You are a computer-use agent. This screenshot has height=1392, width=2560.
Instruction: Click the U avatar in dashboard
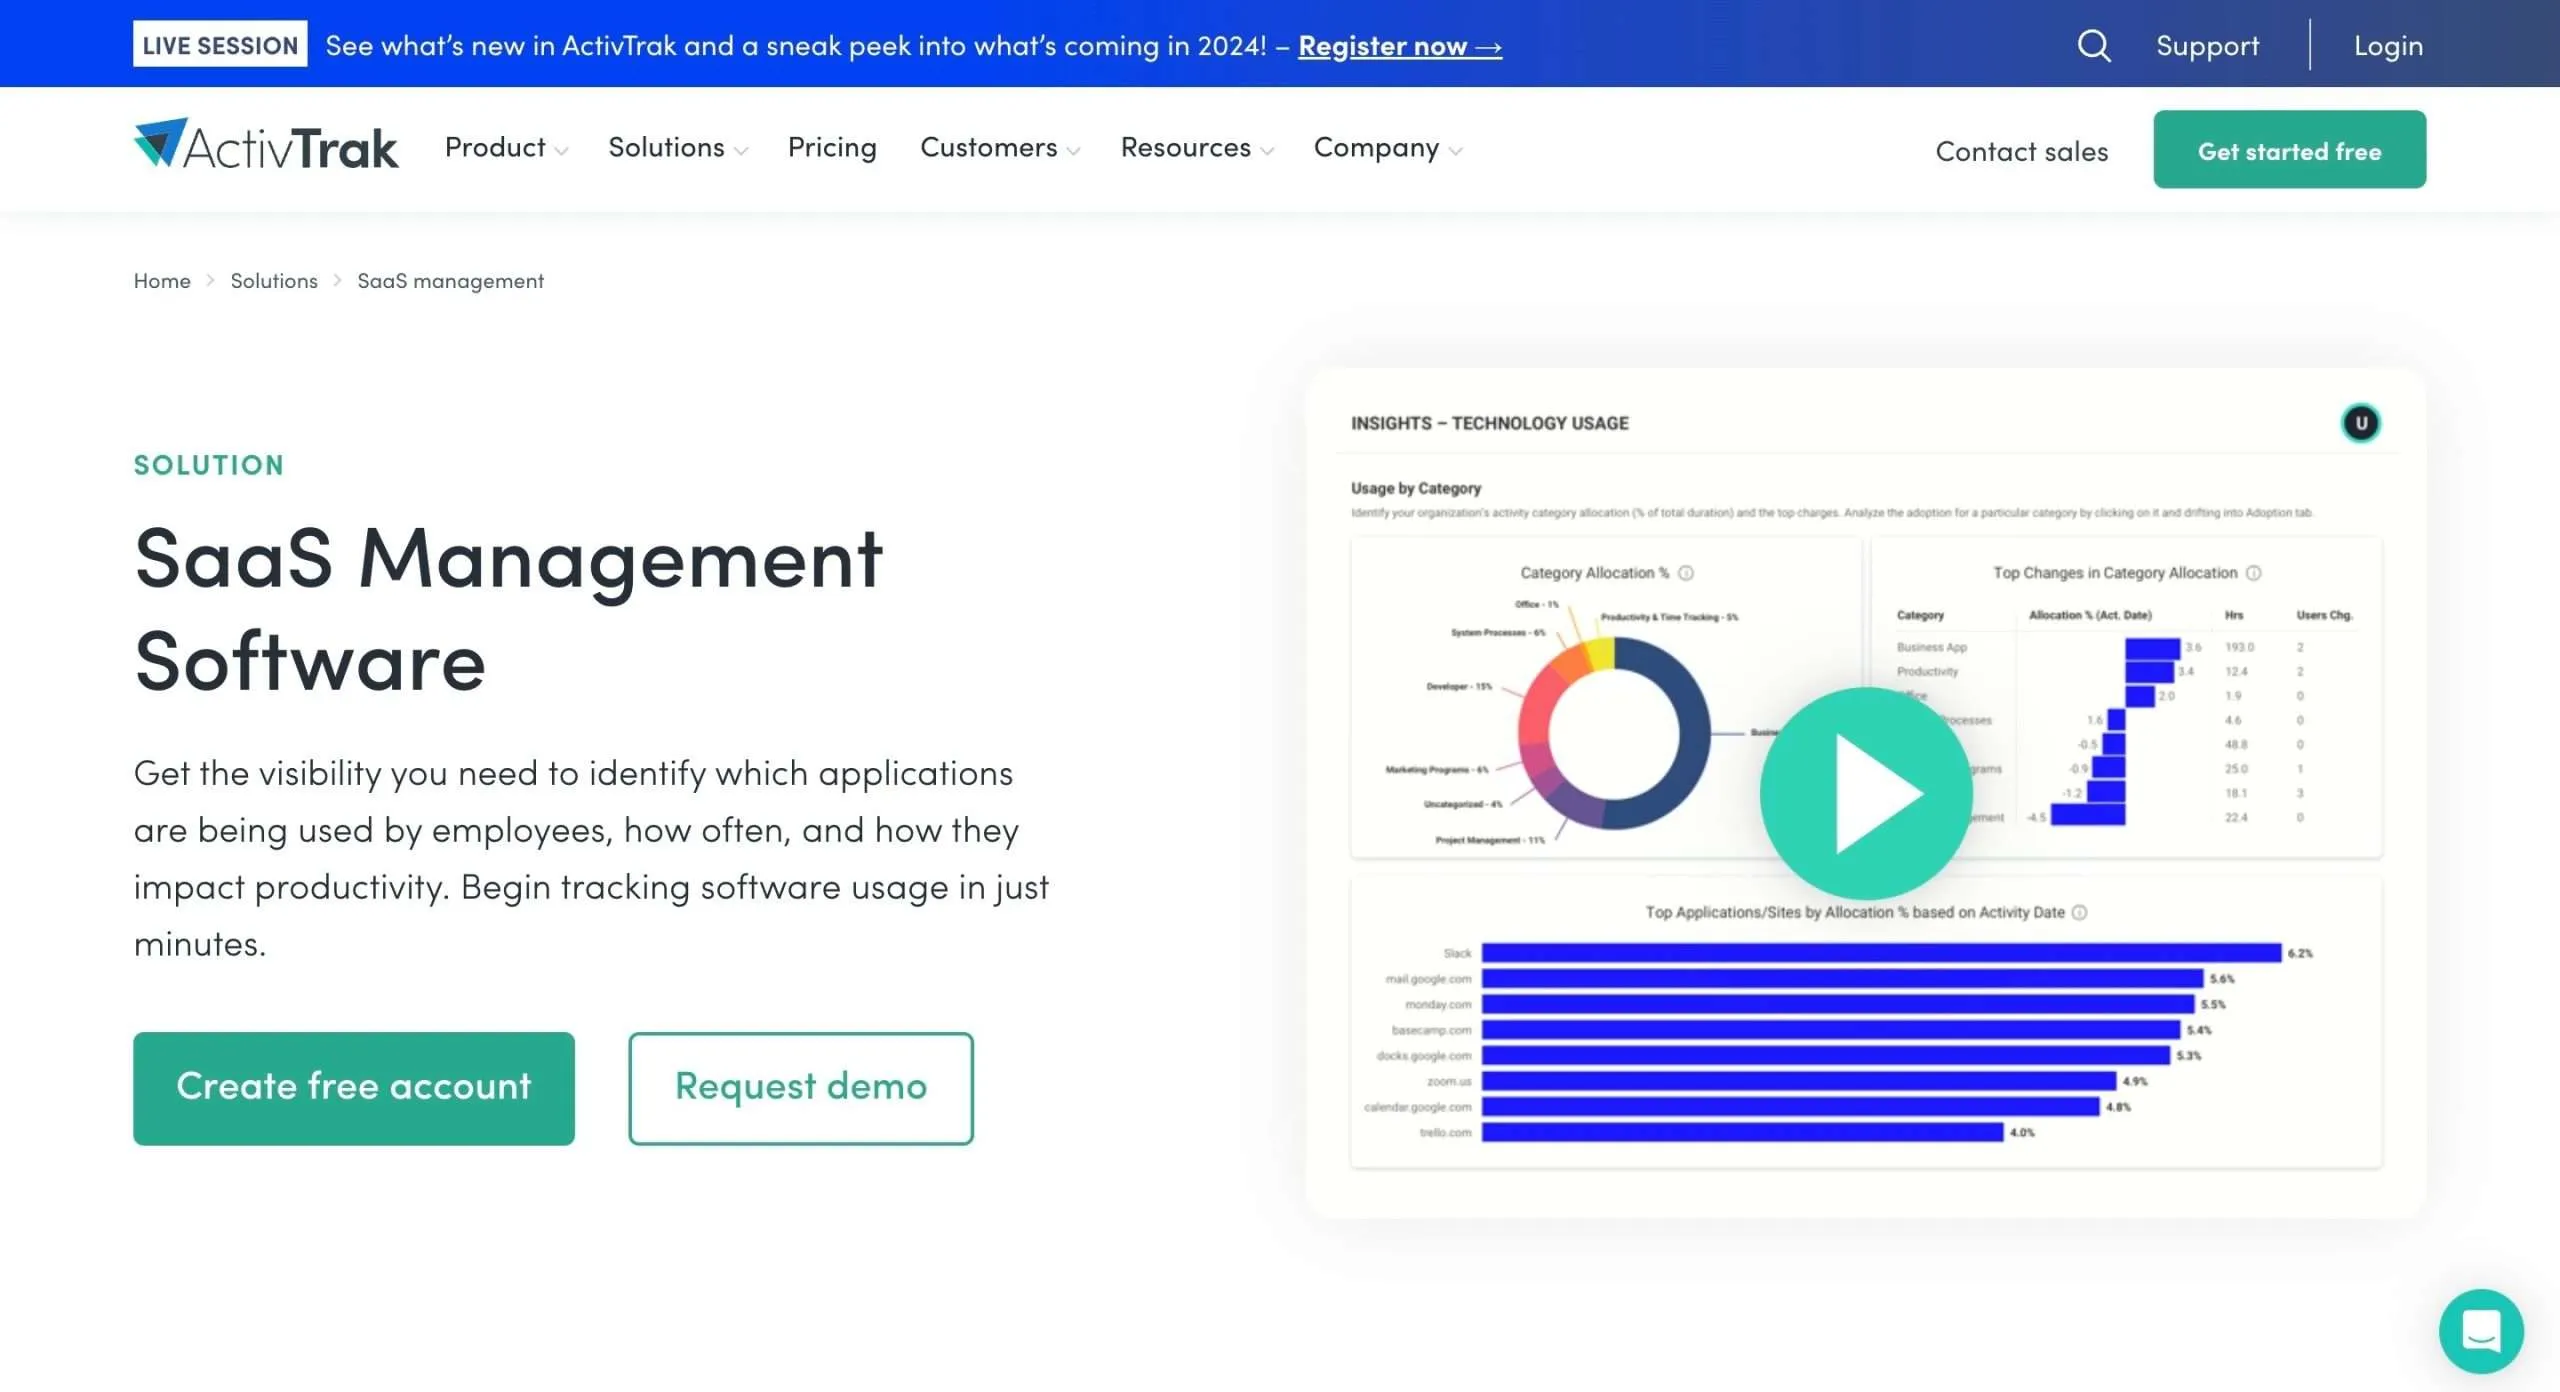tap(2361, 423)
